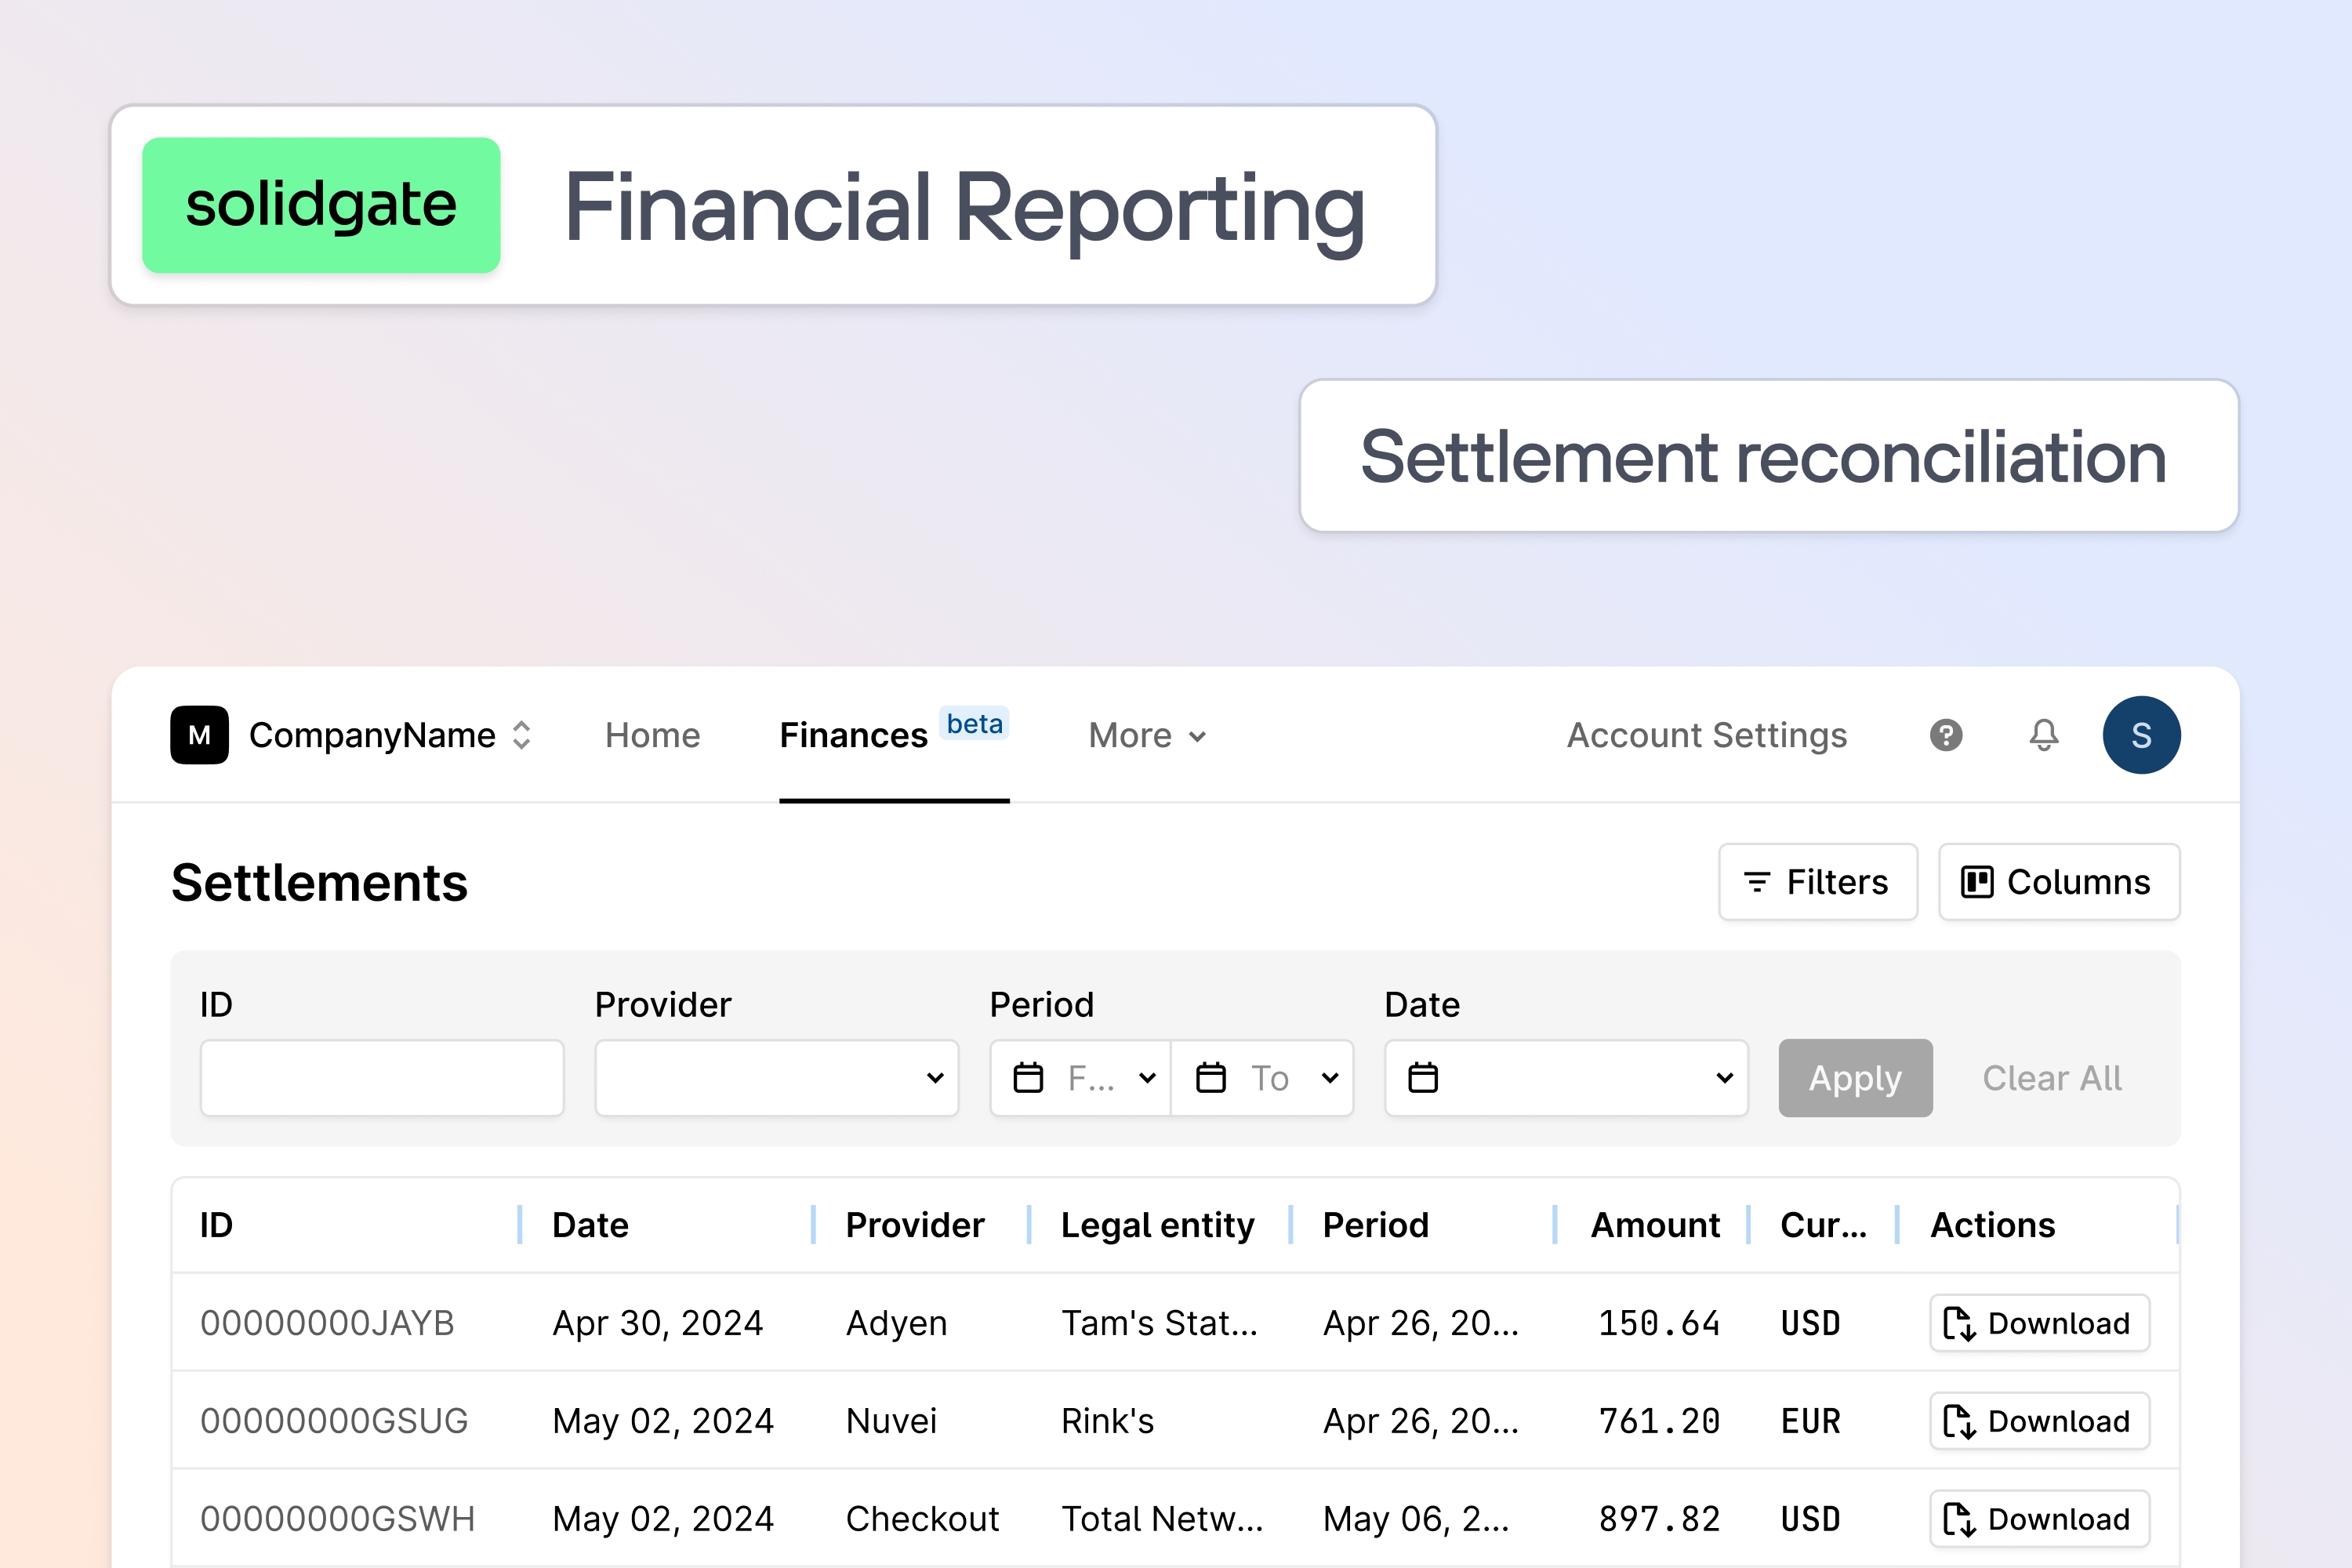Click the CompanyName workspace logo
This screenshot has height=1568, width=2352.
tap(198, 735)
